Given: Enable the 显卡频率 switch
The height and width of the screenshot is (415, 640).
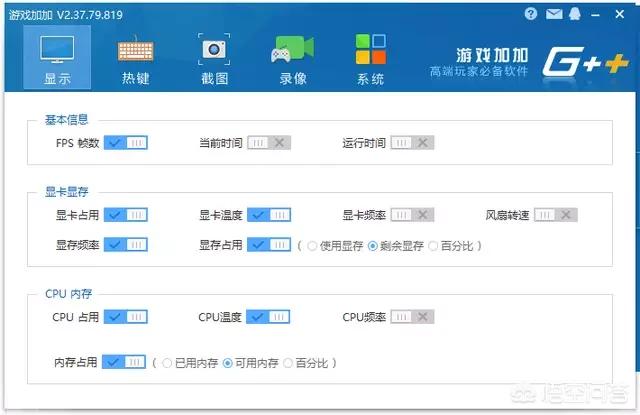Looking at the screenshot, I should [x=412, y=215].
